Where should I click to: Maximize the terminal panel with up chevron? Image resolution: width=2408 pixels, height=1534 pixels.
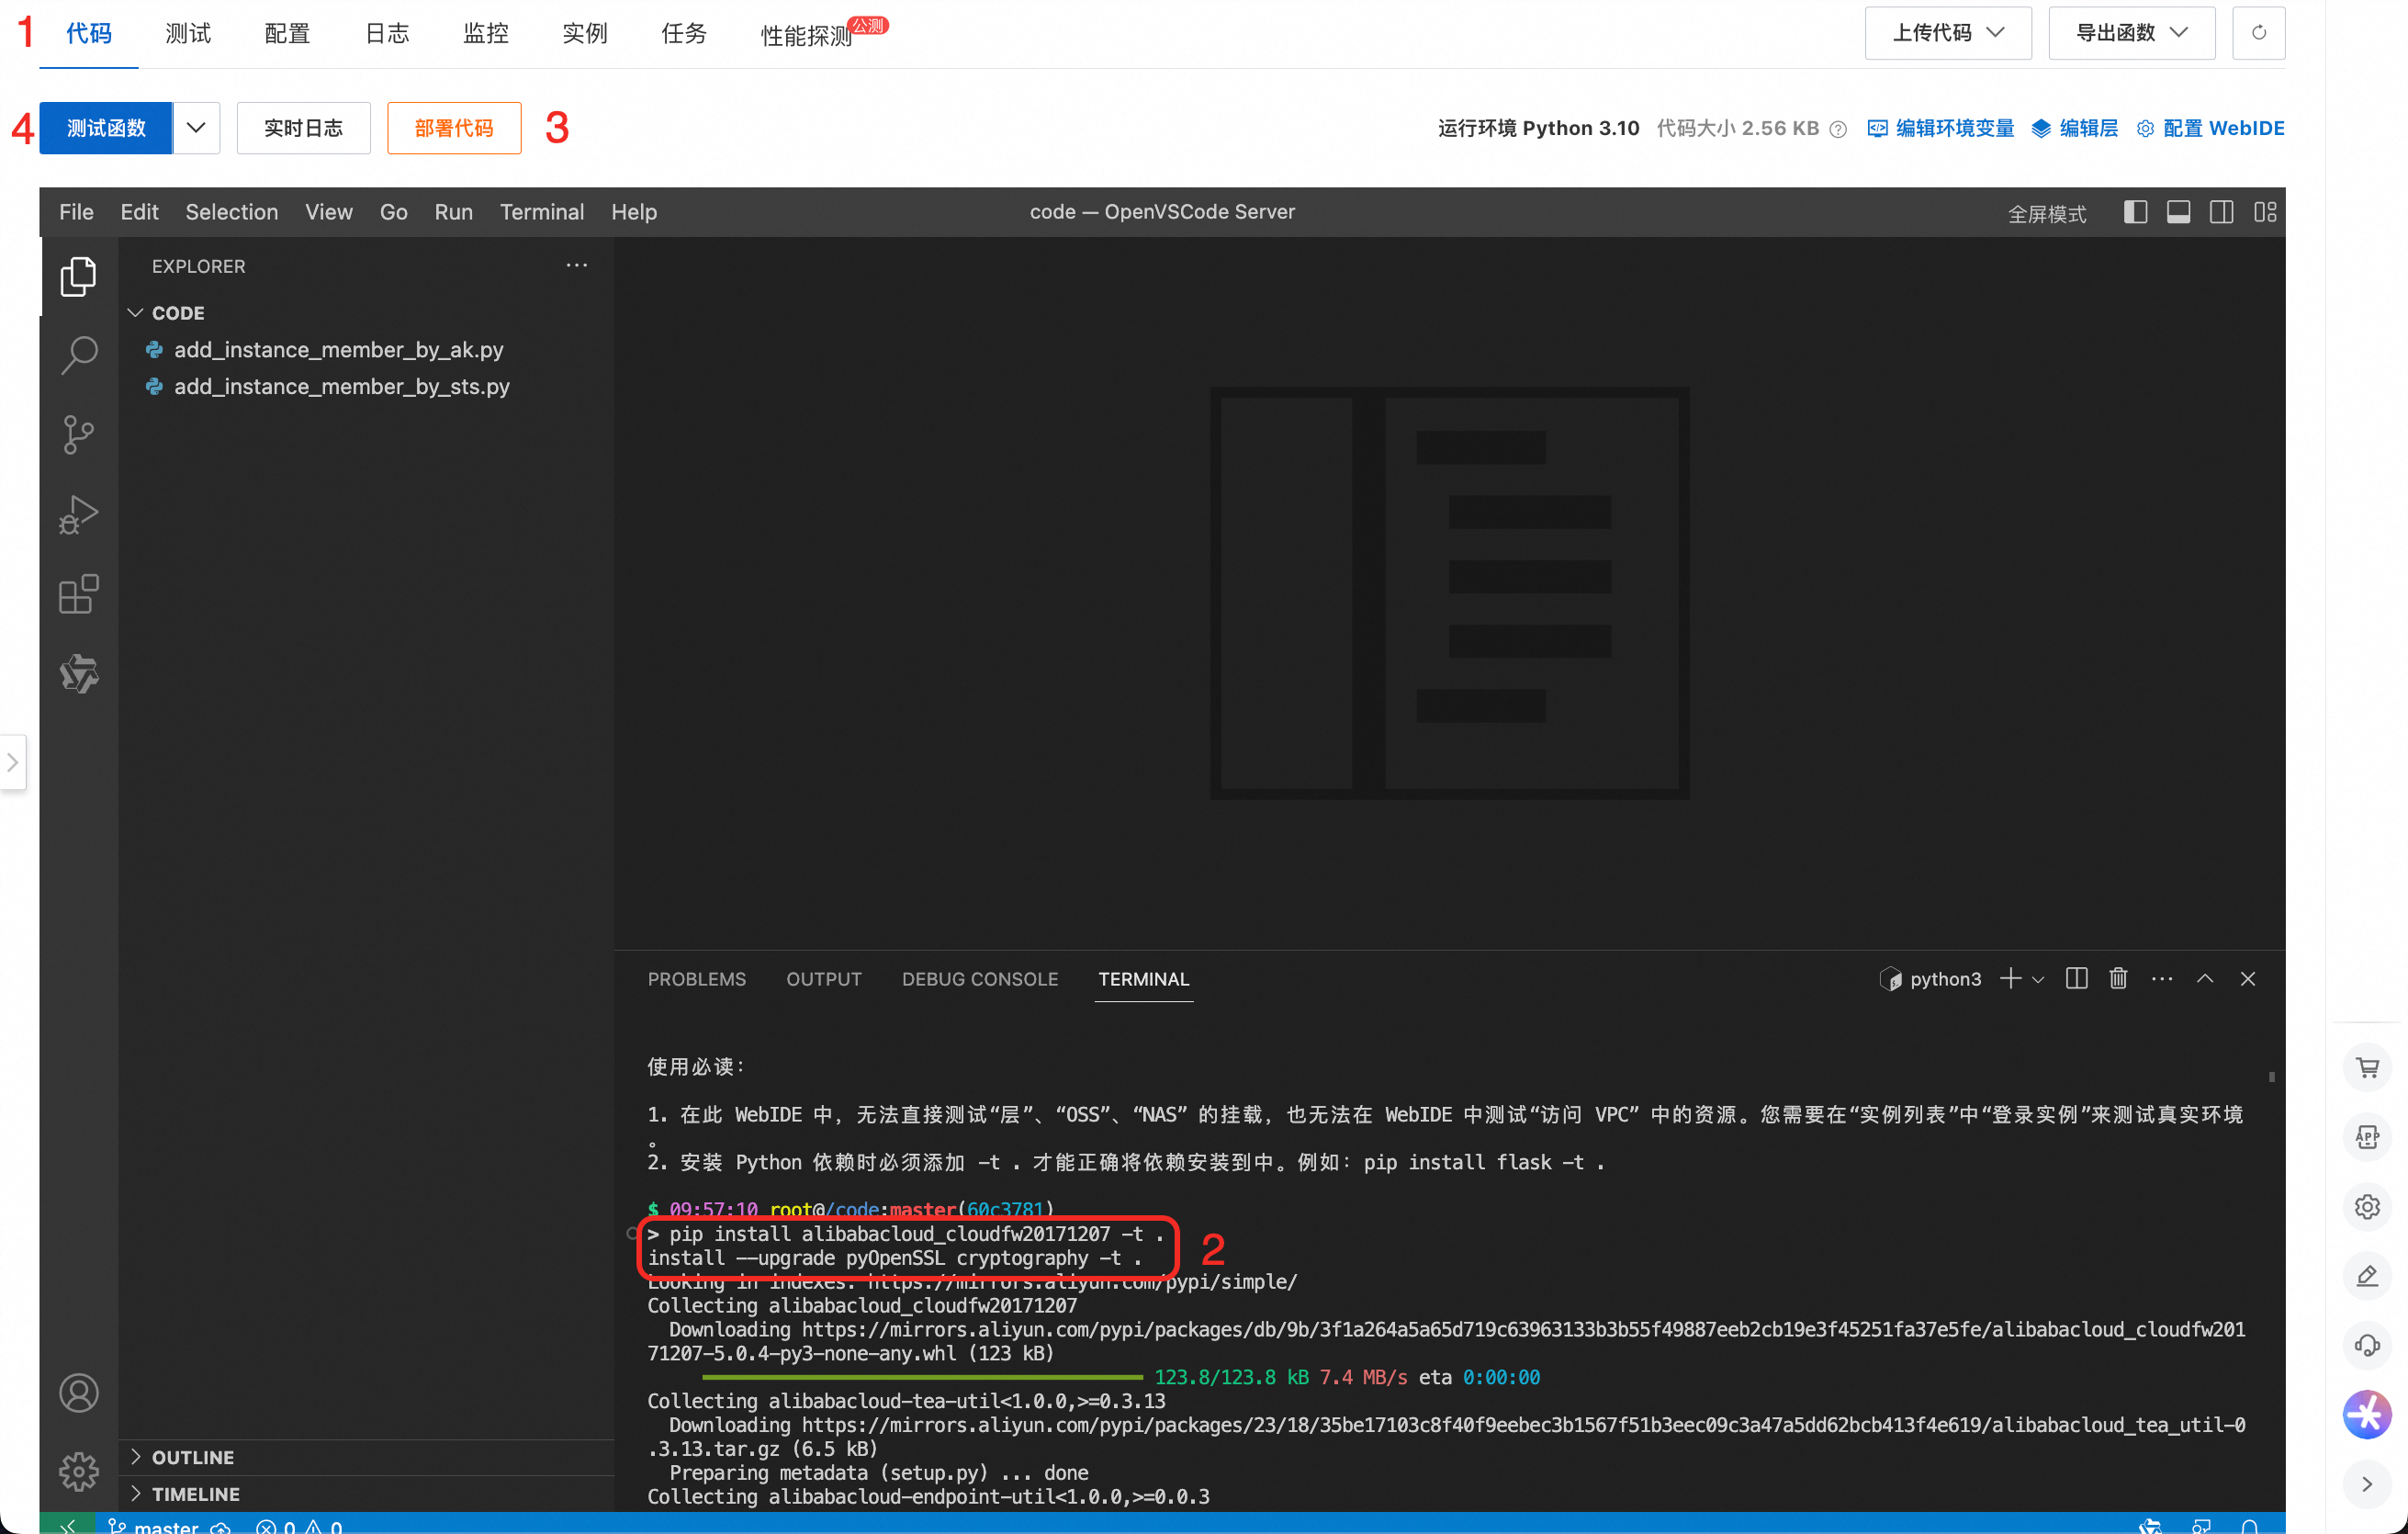(2204, 979)
